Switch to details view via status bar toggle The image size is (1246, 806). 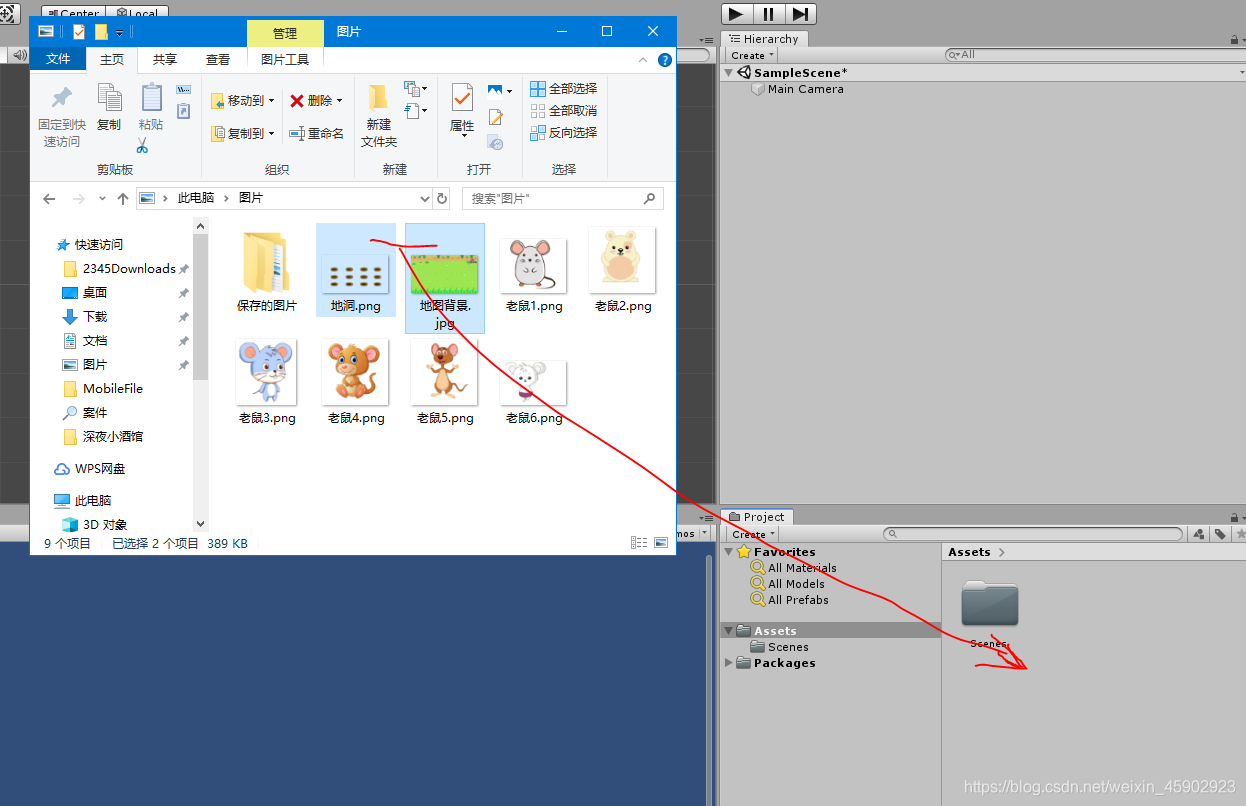(639, 542)
